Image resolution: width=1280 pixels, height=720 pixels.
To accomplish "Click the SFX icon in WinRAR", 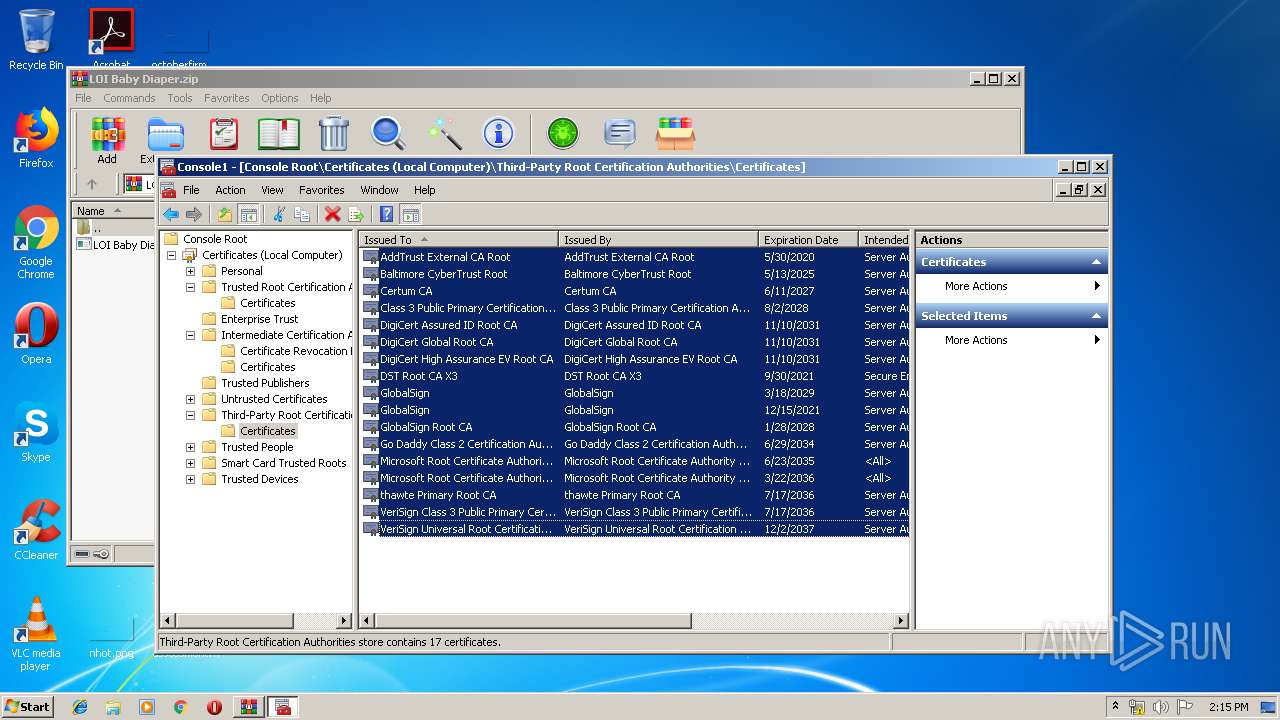I will 675,133.
